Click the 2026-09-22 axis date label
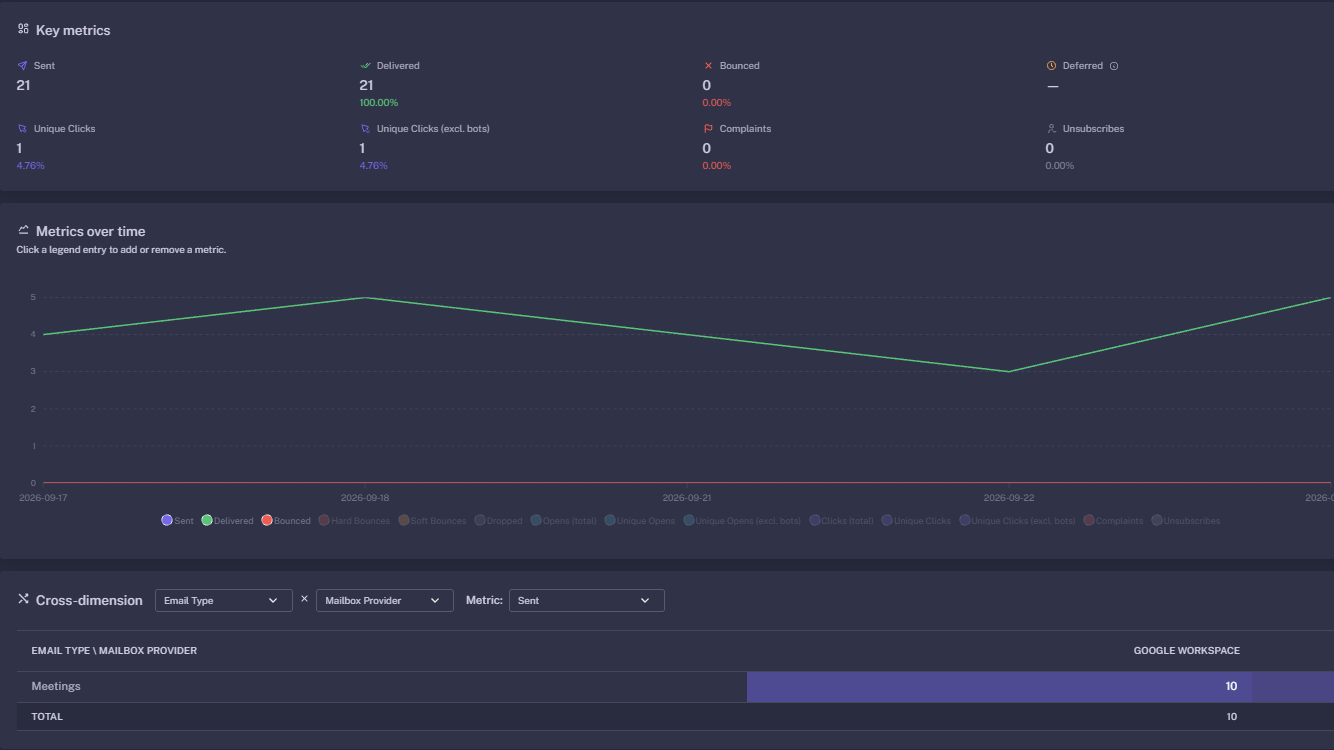The image size is (1334, 750). pos(1008,497)
